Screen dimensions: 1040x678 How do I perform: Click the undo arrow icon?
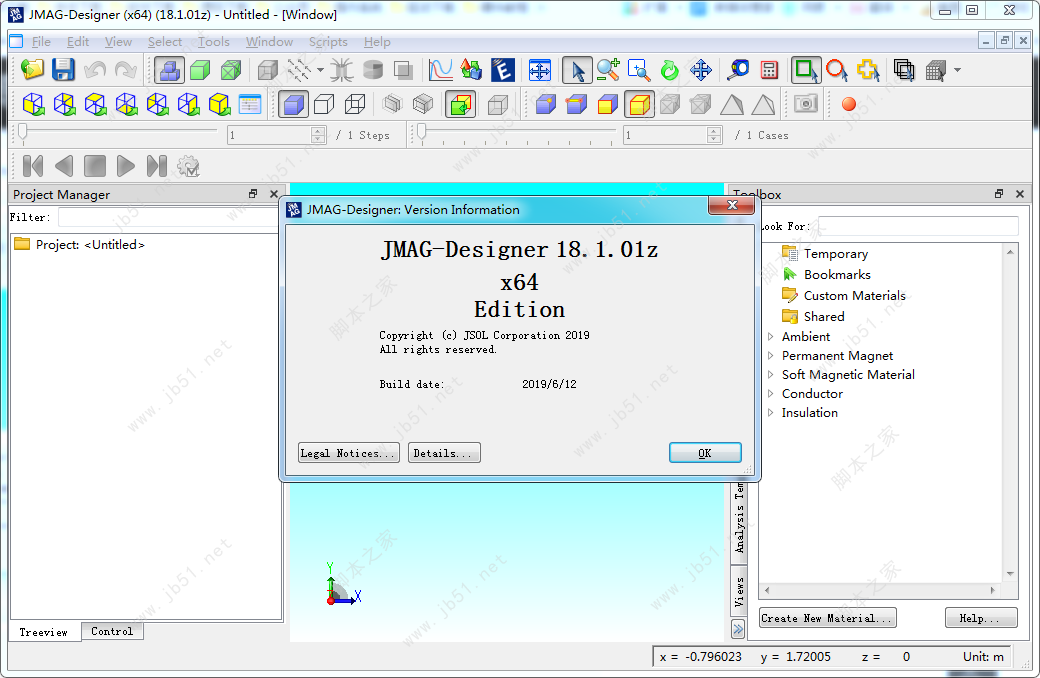[x=95, y=70]
